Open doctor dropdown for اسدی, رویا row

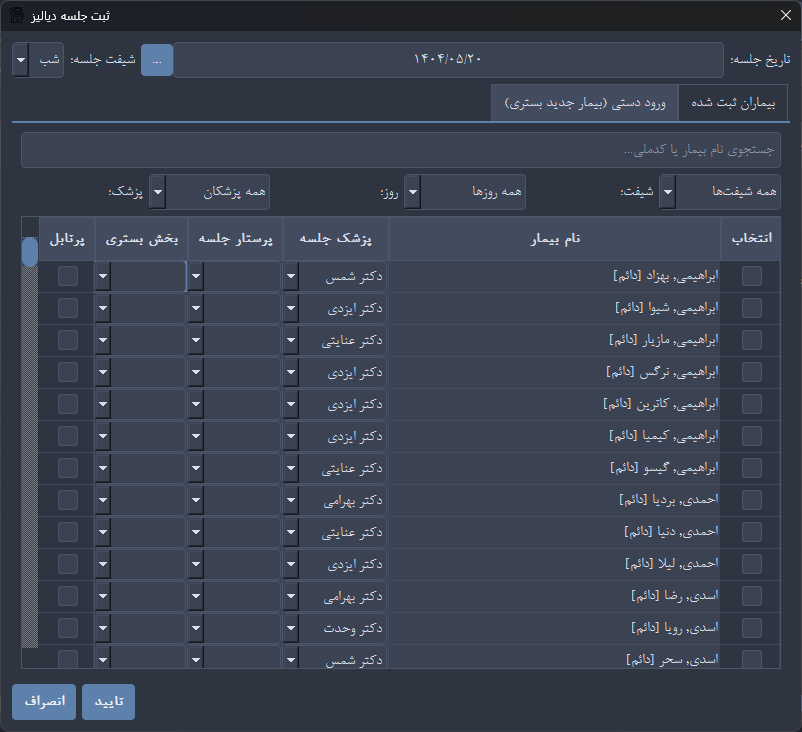291,628
